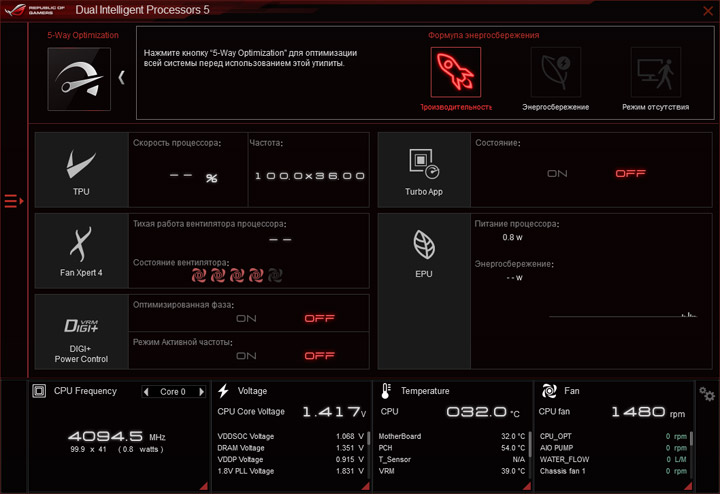720x494 pixels.
Task: Close the Dual Intelligent Processors 5 window
Action: (708, 10)
